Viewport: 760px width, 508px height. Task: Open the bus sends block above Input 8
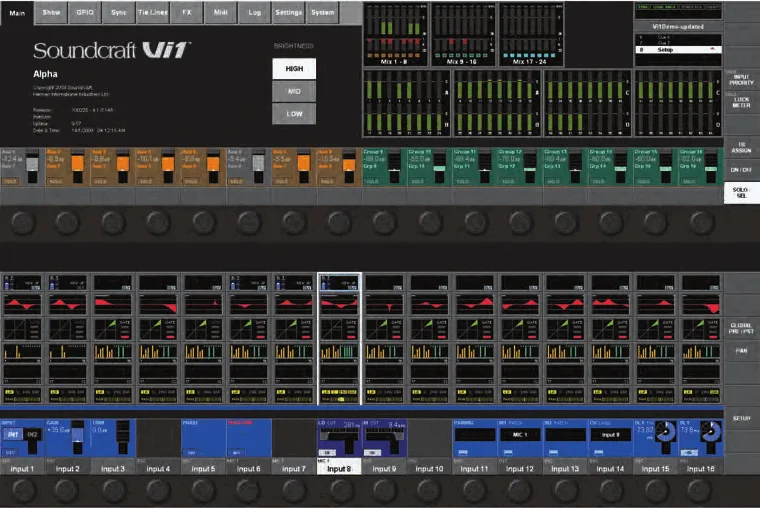point(339,351)
